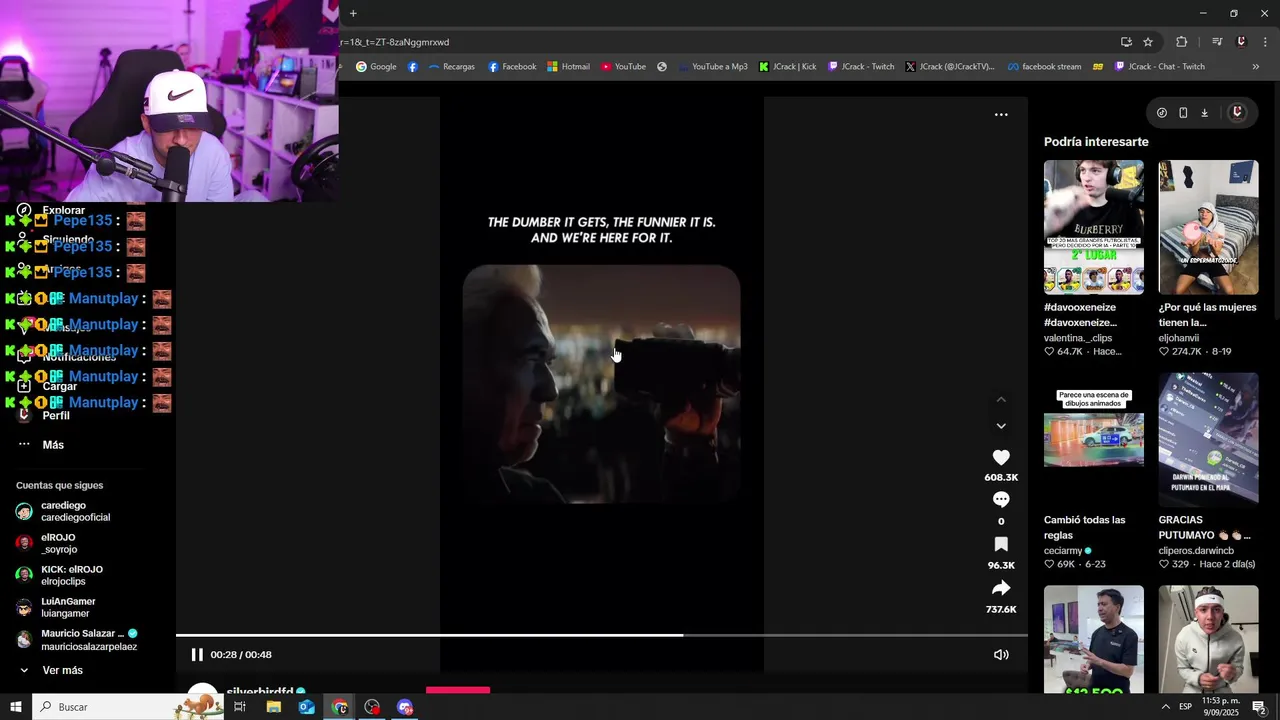Open Perfil in the sidebar
Image resolution: width=1280 pixels, height=720 pixels.
click(x=56, y=415)
